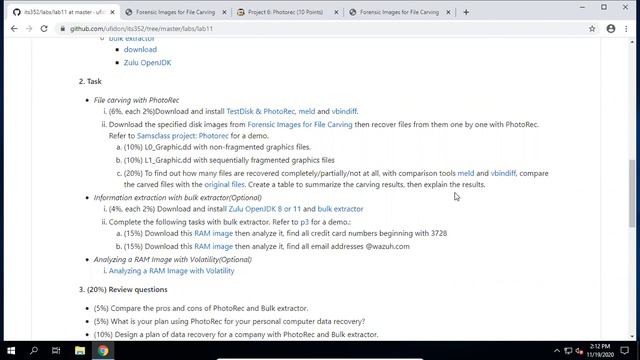This screenshot has width=640, height=360.
Task: Close the first Forensic Images tab
Action: (x=224, y=12)
